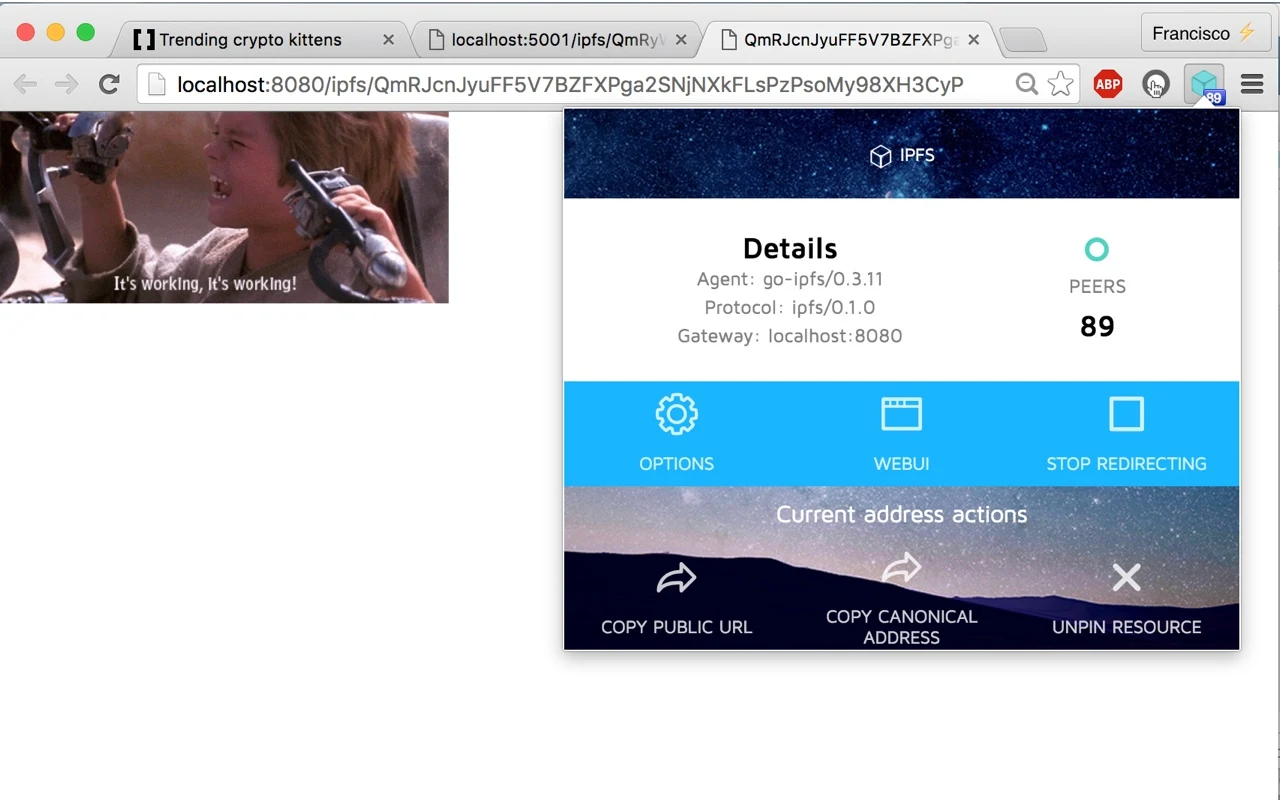Click the STOP REDIRECTING label
1280x800 pixels.
1126,464
